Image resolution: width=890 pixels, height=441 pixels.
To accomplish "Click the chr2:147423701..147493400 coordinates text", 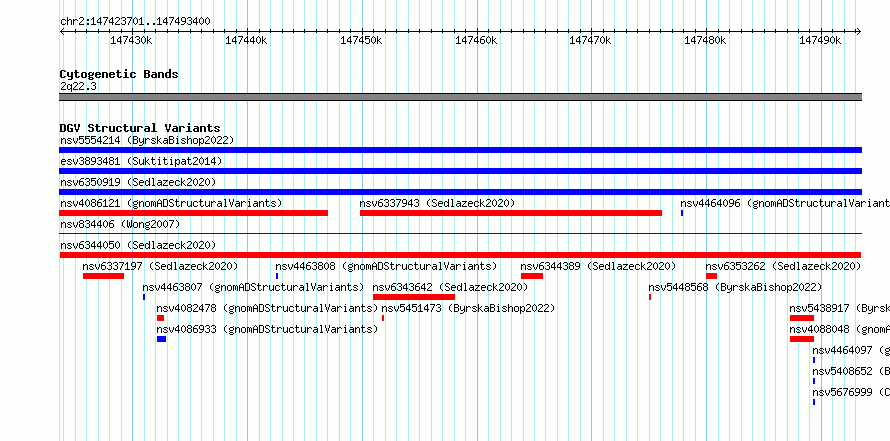I will (x=135, y=21).
